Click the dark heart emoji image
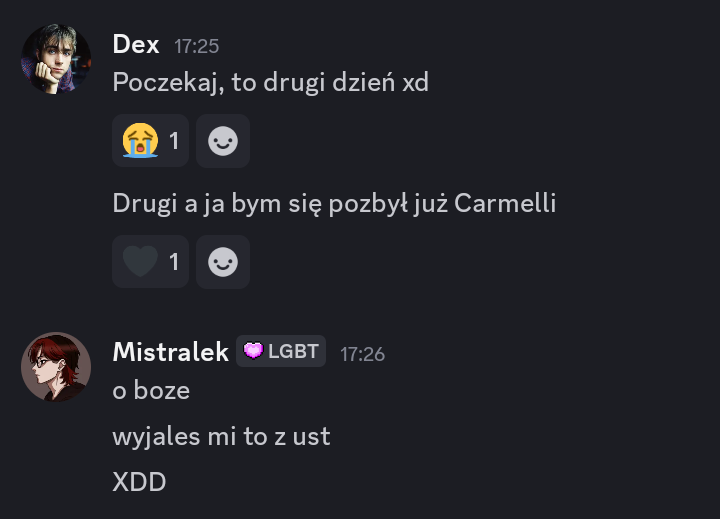 point(141,261)
